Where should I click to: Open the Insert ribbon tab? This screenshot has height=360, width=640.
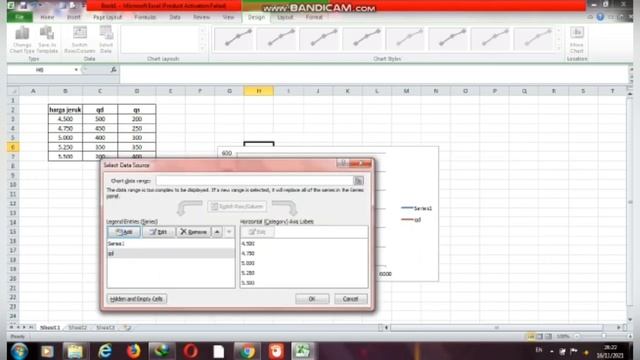pyautogui.click(x=74, y=17)
